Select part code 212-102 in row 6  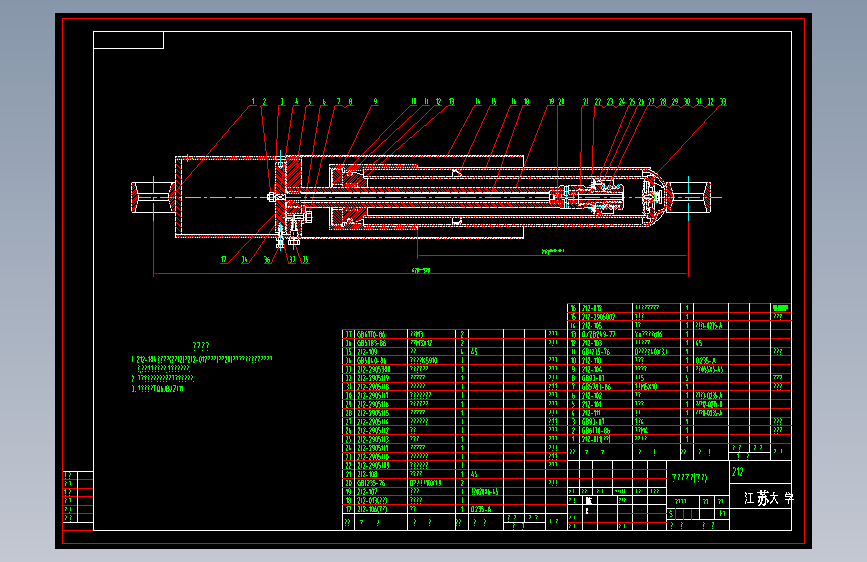[592, 396]
